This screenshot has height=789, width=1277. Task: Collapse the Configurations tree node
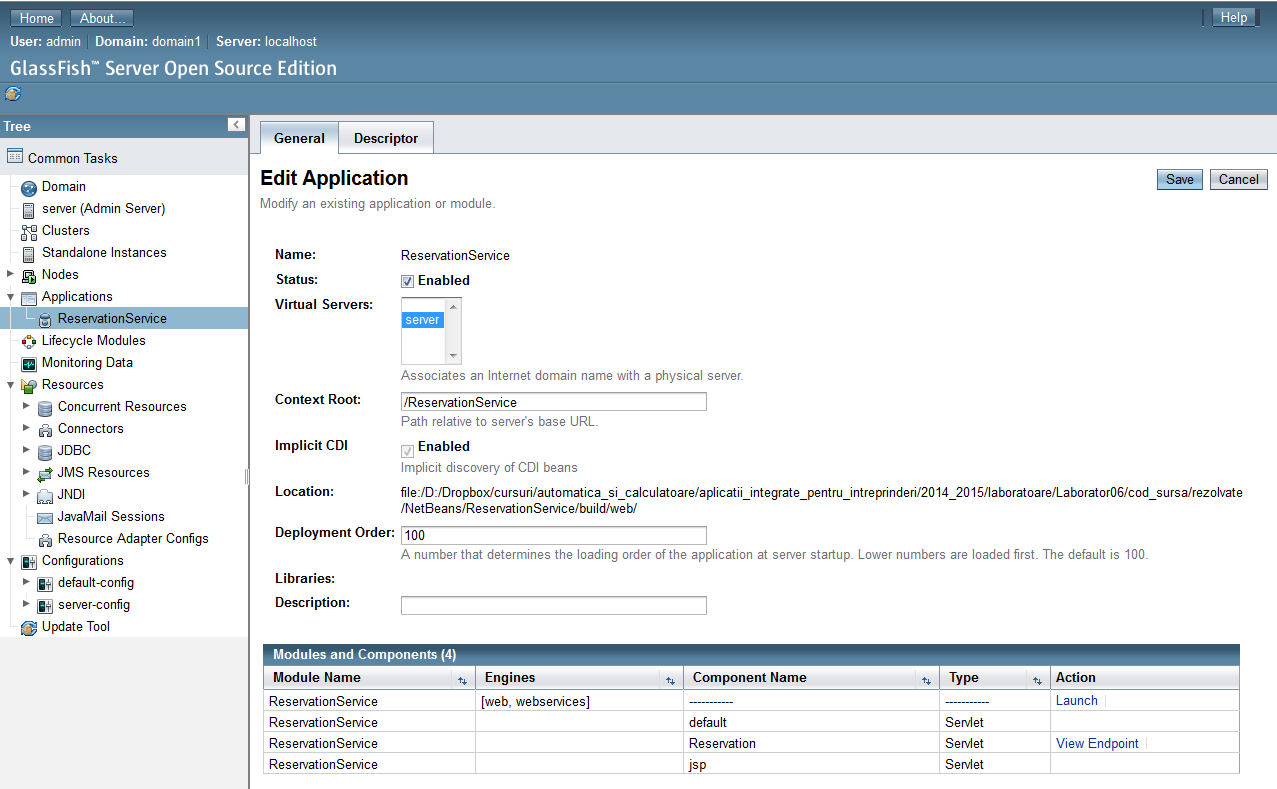pyautogui.click(x=10, y=561)
